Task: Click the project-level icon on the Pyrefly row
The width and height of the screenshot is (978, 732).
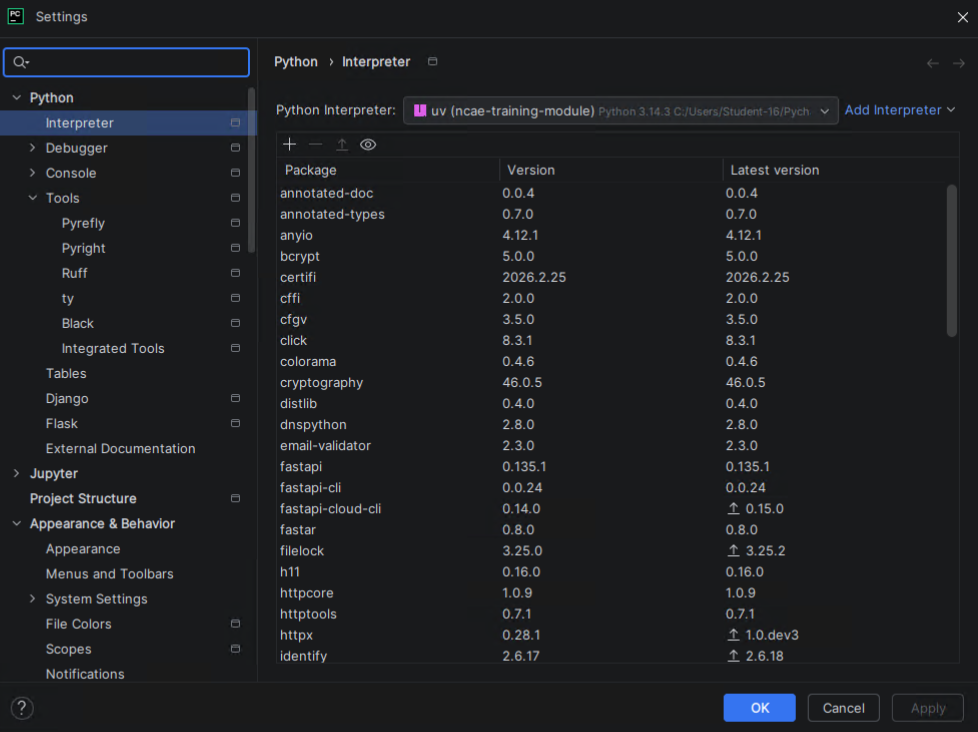Action: 235,223
